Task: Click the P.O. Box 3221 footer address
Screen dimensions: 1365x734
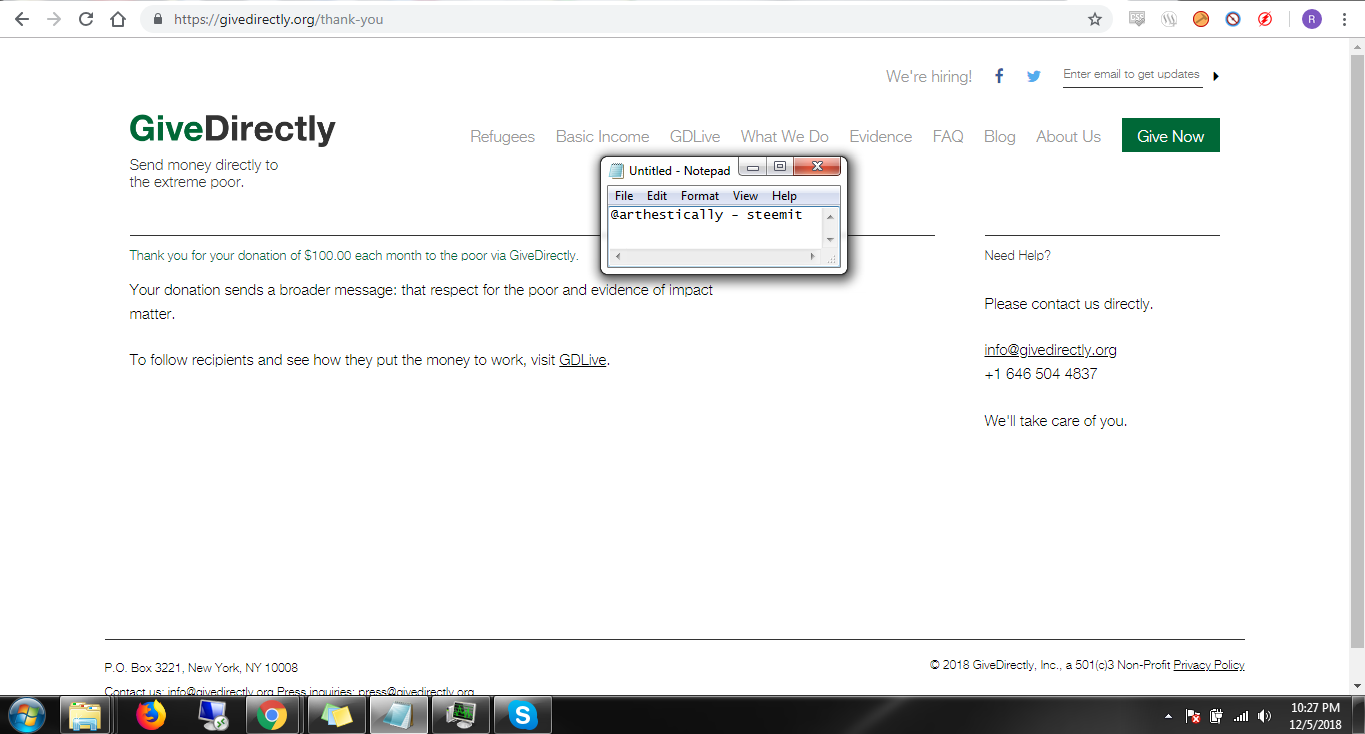Action: point(201,667)
